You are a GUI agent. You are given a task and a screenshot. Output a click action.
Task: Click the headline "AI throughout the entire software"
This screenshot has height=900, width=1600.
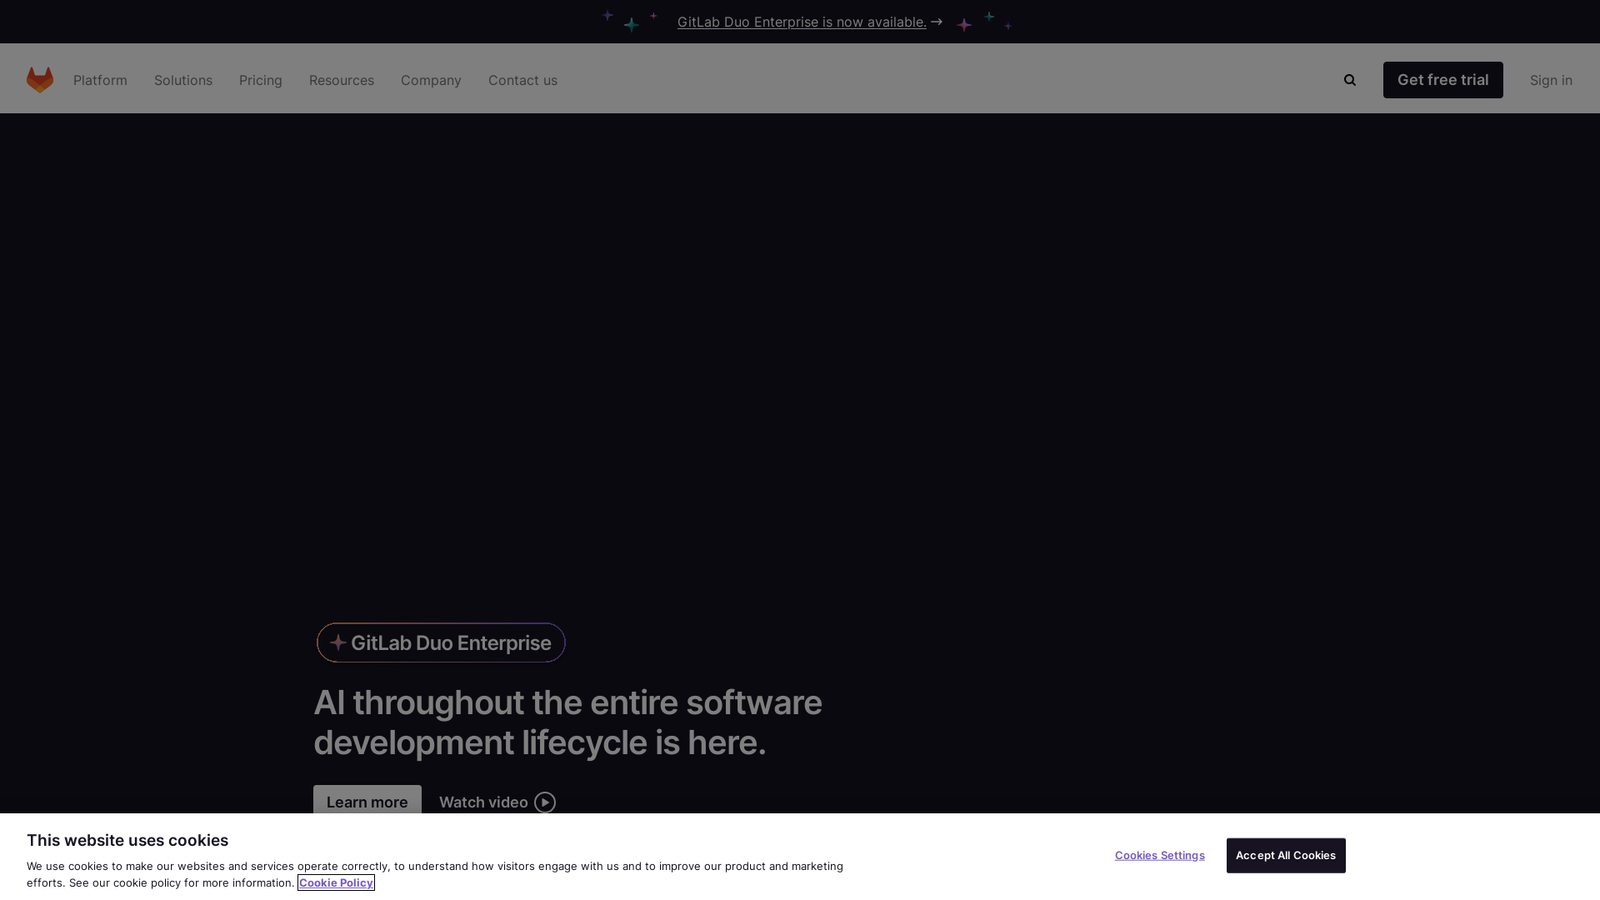pyautogui.click(x=568, y=702)
